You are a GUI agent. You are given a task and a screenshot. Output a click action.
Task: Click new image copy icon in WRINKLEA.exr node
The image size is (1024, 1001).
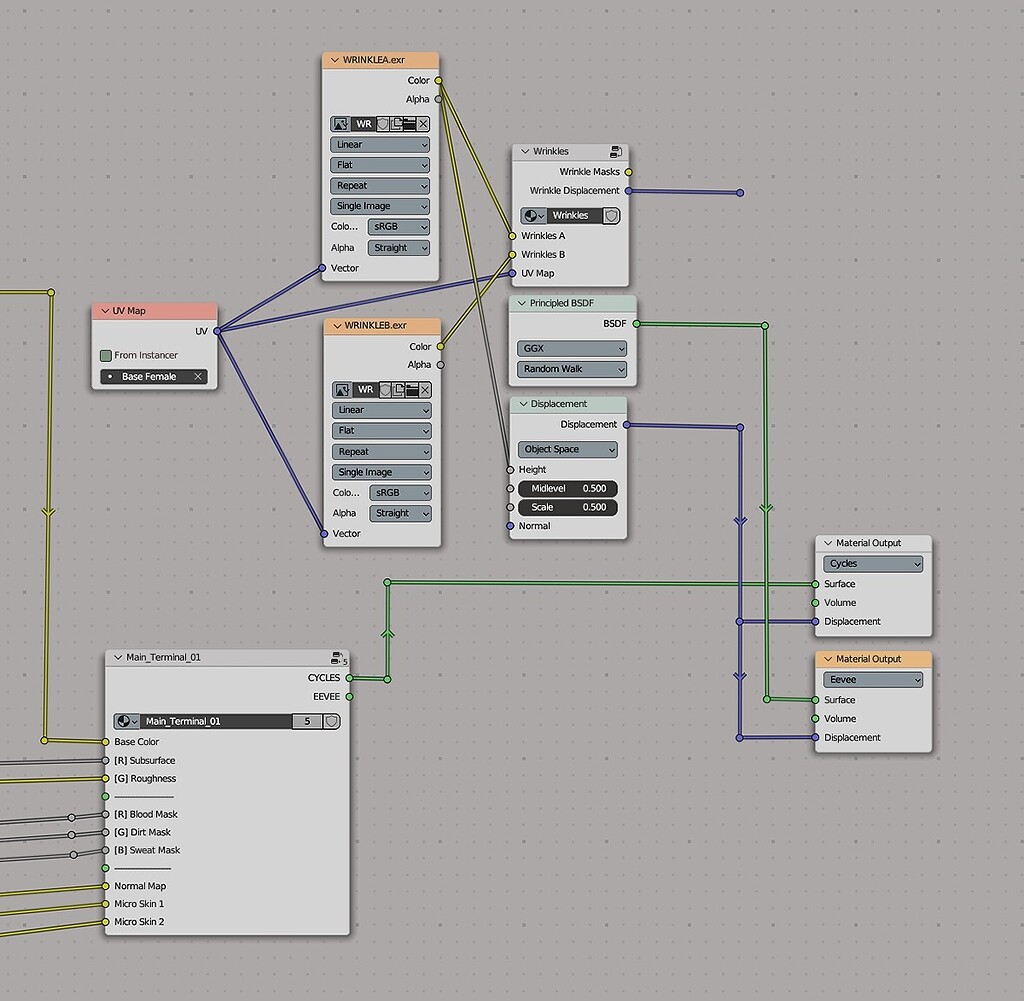click(x=396, y=124)
